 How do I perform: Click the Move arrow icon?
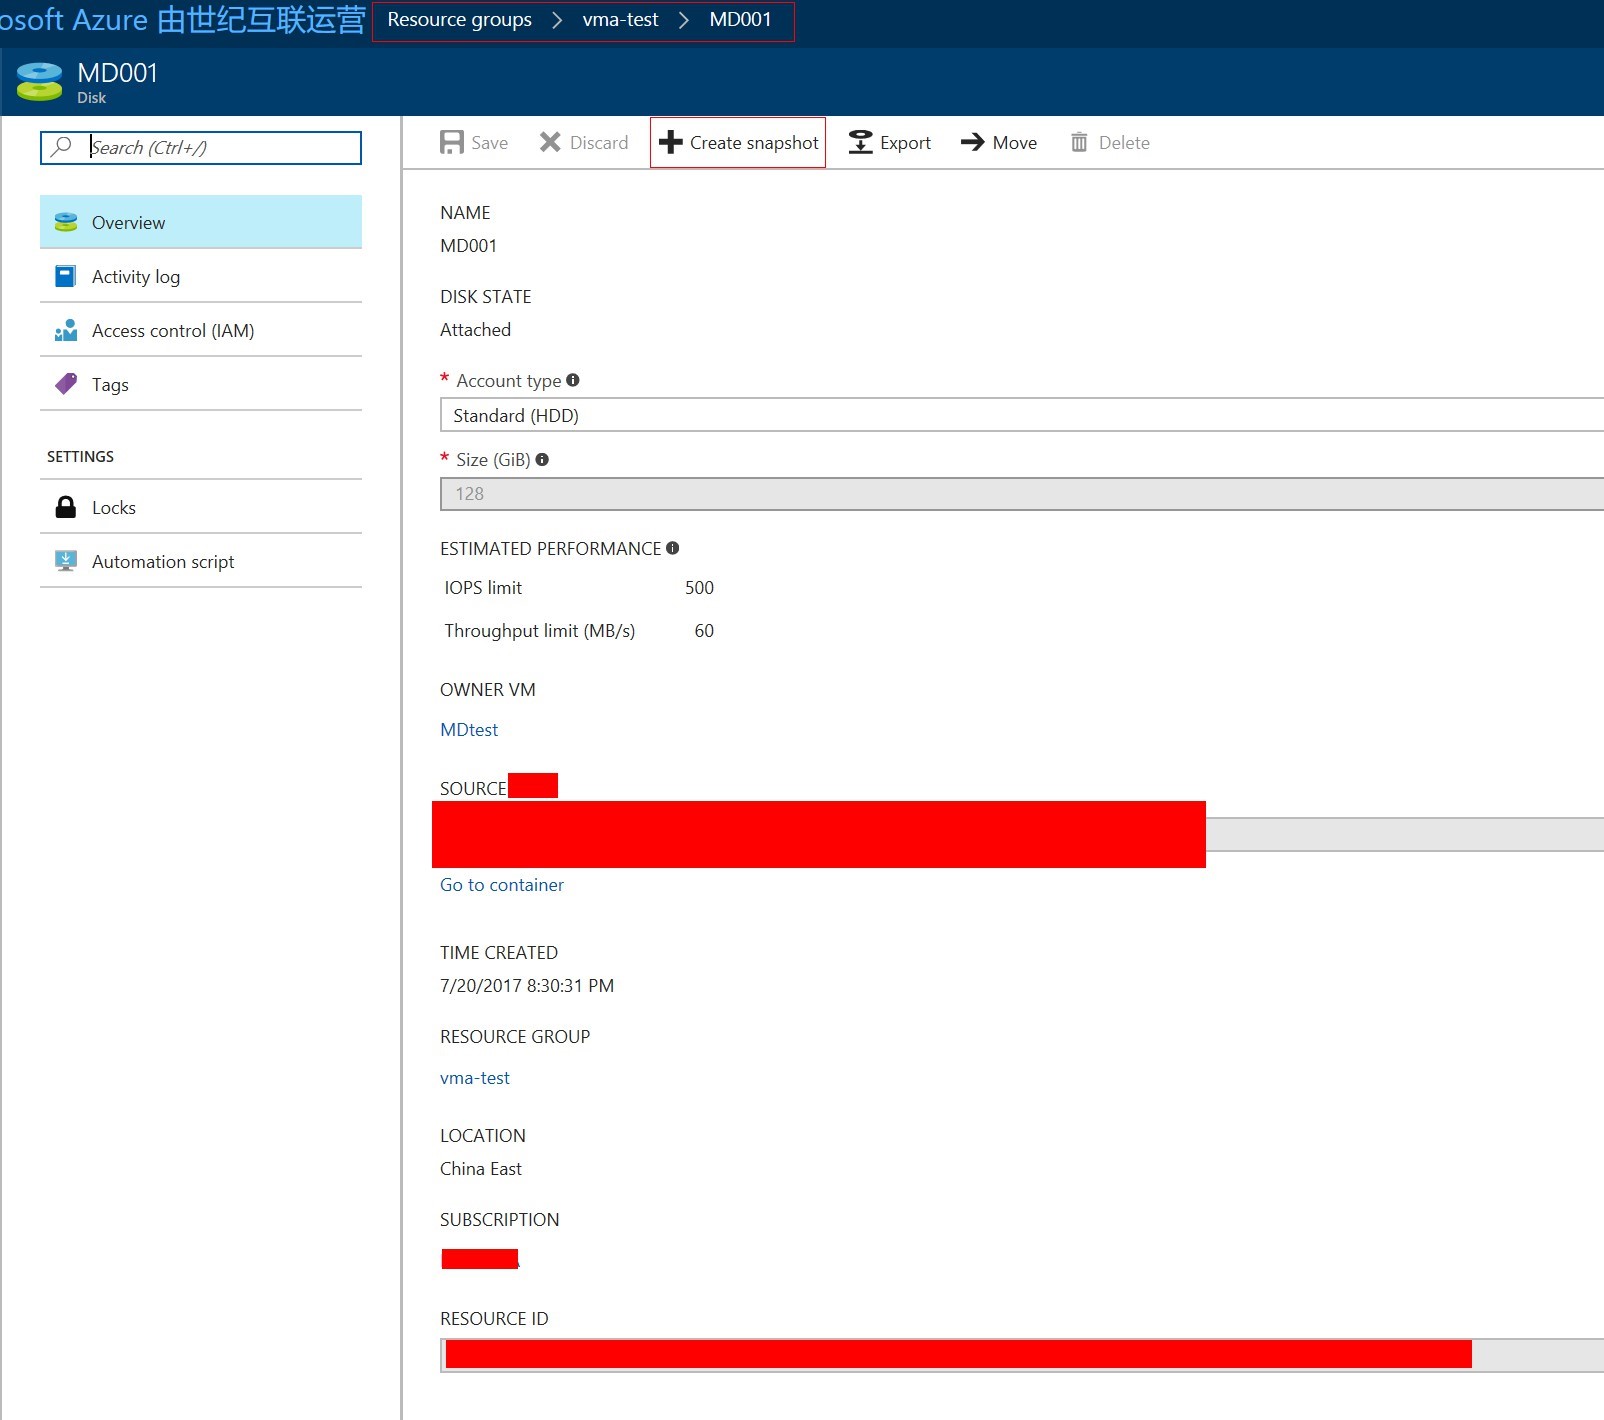[972, 143]
